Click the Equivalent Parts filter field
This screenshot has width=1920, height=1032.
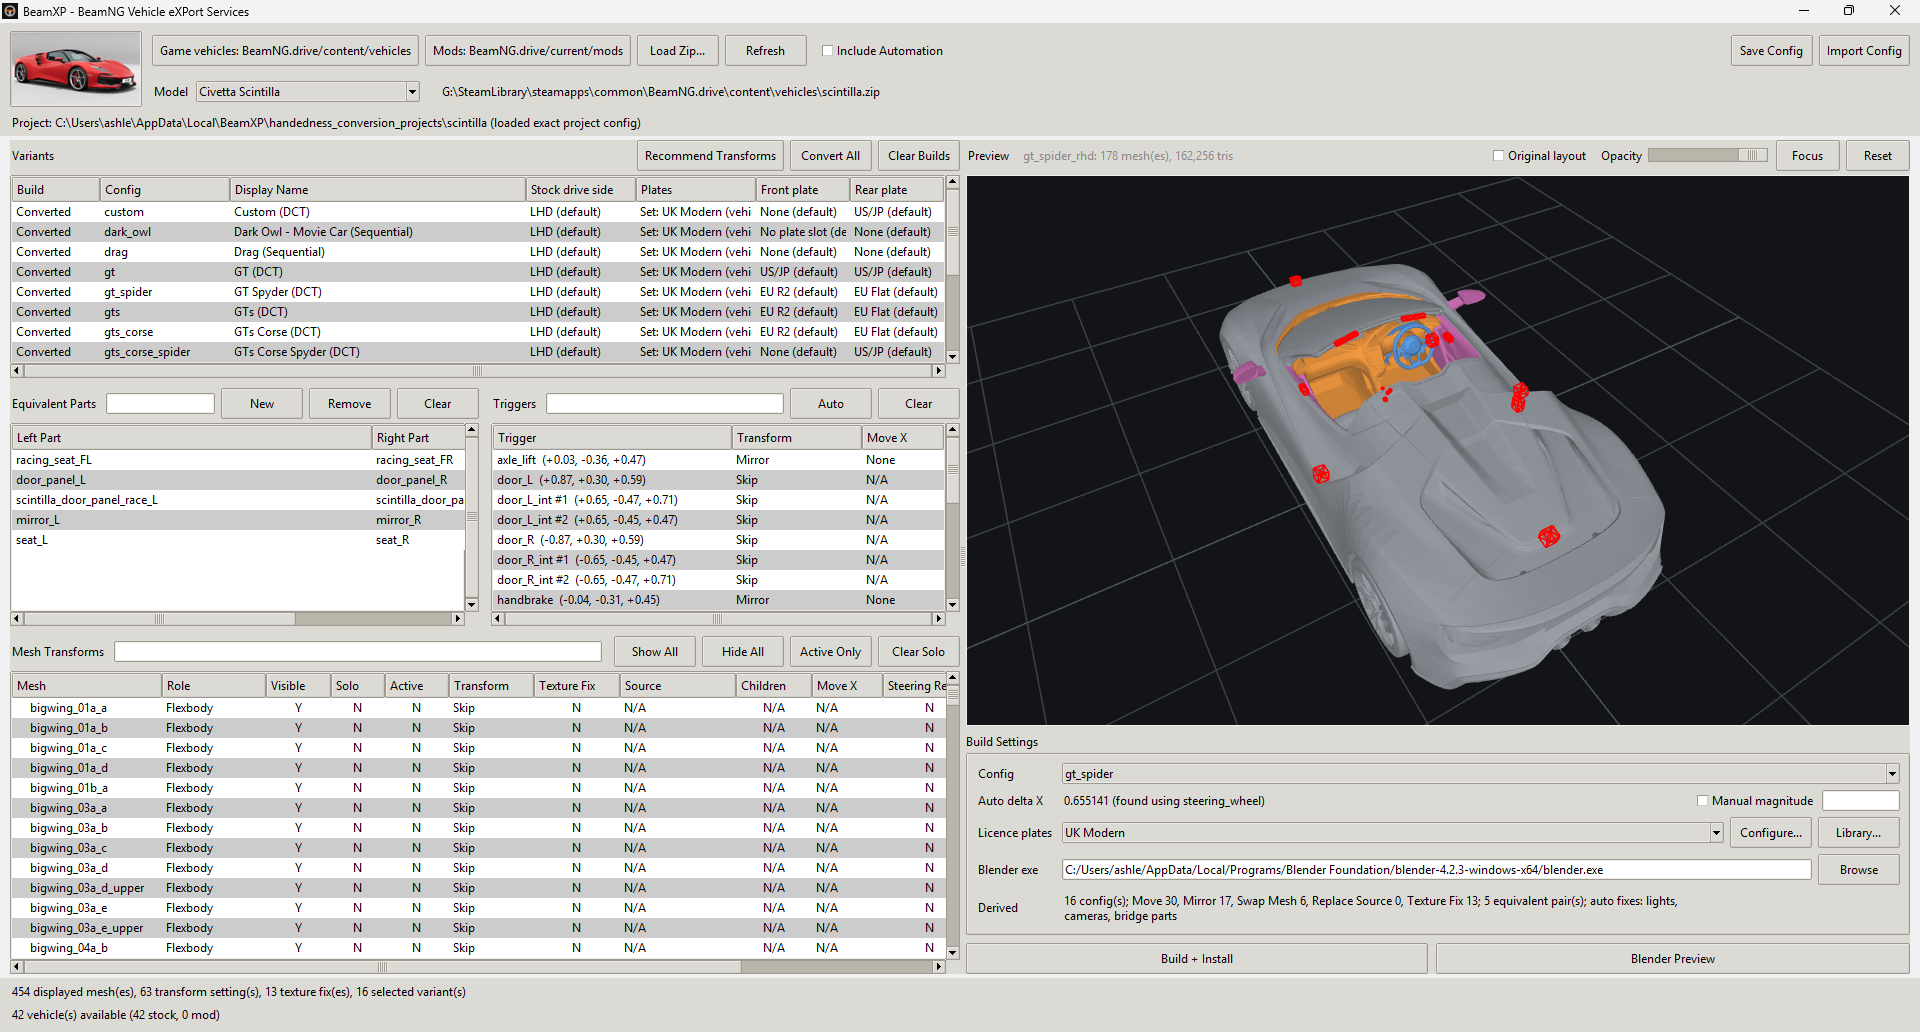160,404
